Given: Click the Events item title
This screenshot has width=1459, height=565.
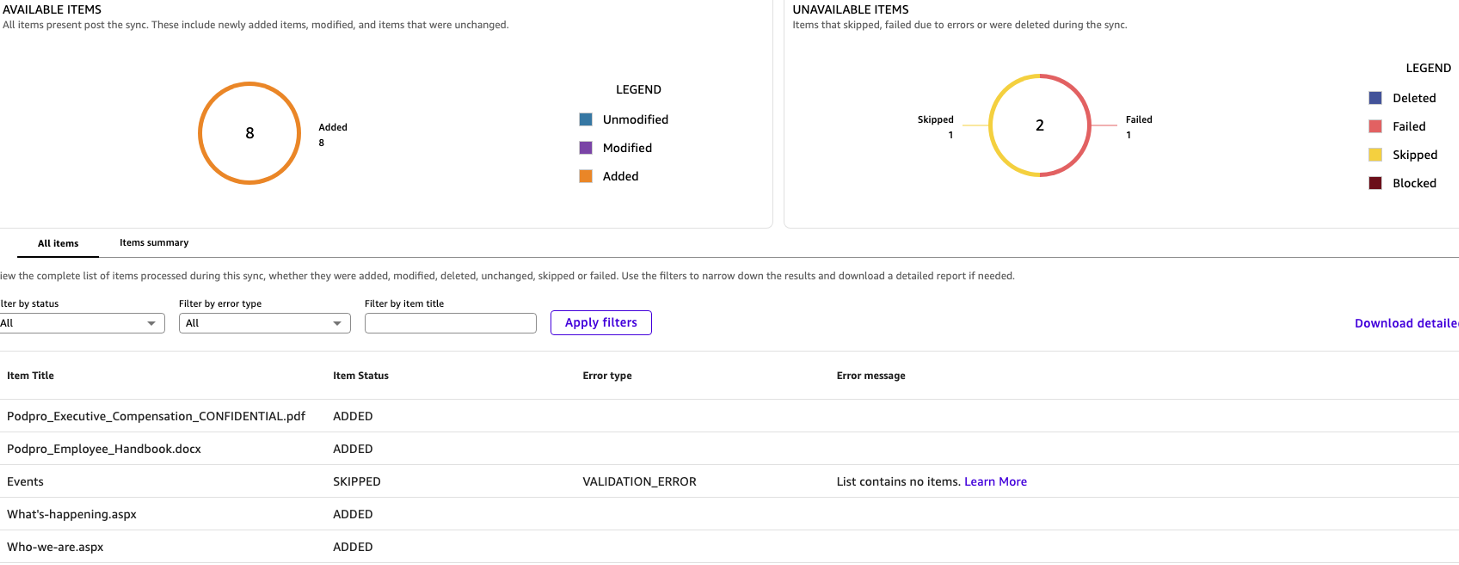Looking at the screenshot, I should 25,482.
